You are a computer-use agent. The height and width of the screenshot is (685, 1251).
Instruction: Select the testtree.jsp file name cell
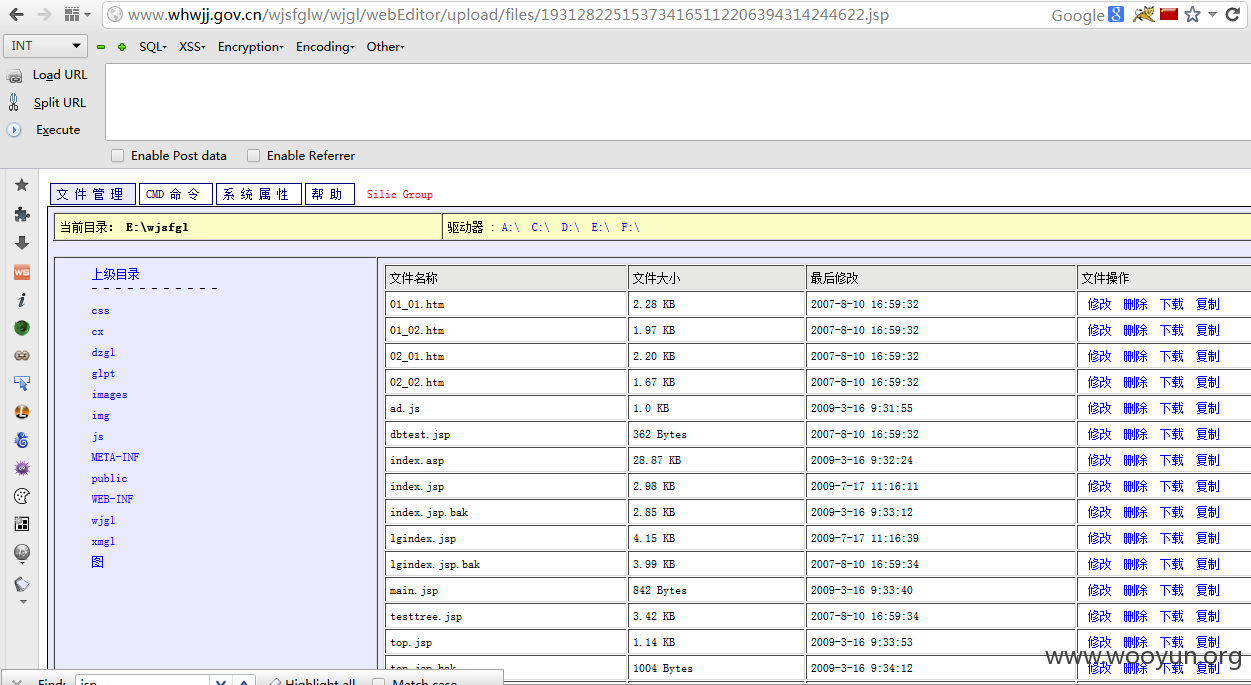click(506, 616)
